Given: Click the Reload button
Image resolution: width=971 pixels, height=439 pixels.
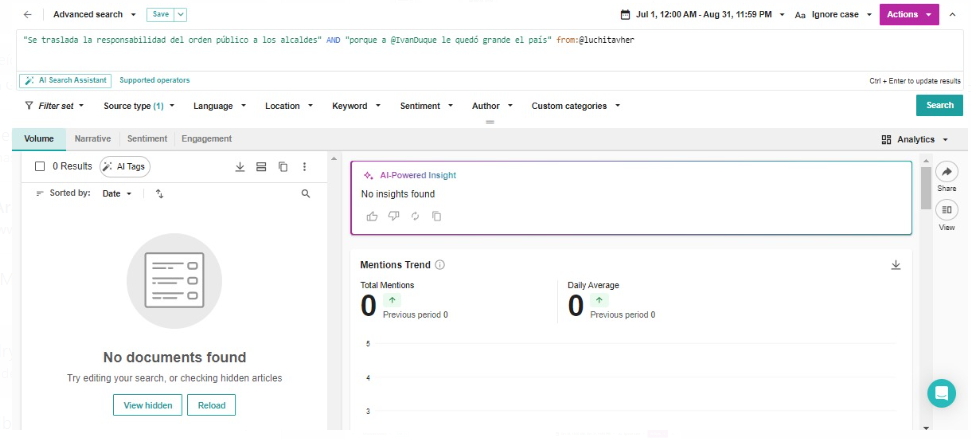Looking at the screenshot, I should click(211, 406).
